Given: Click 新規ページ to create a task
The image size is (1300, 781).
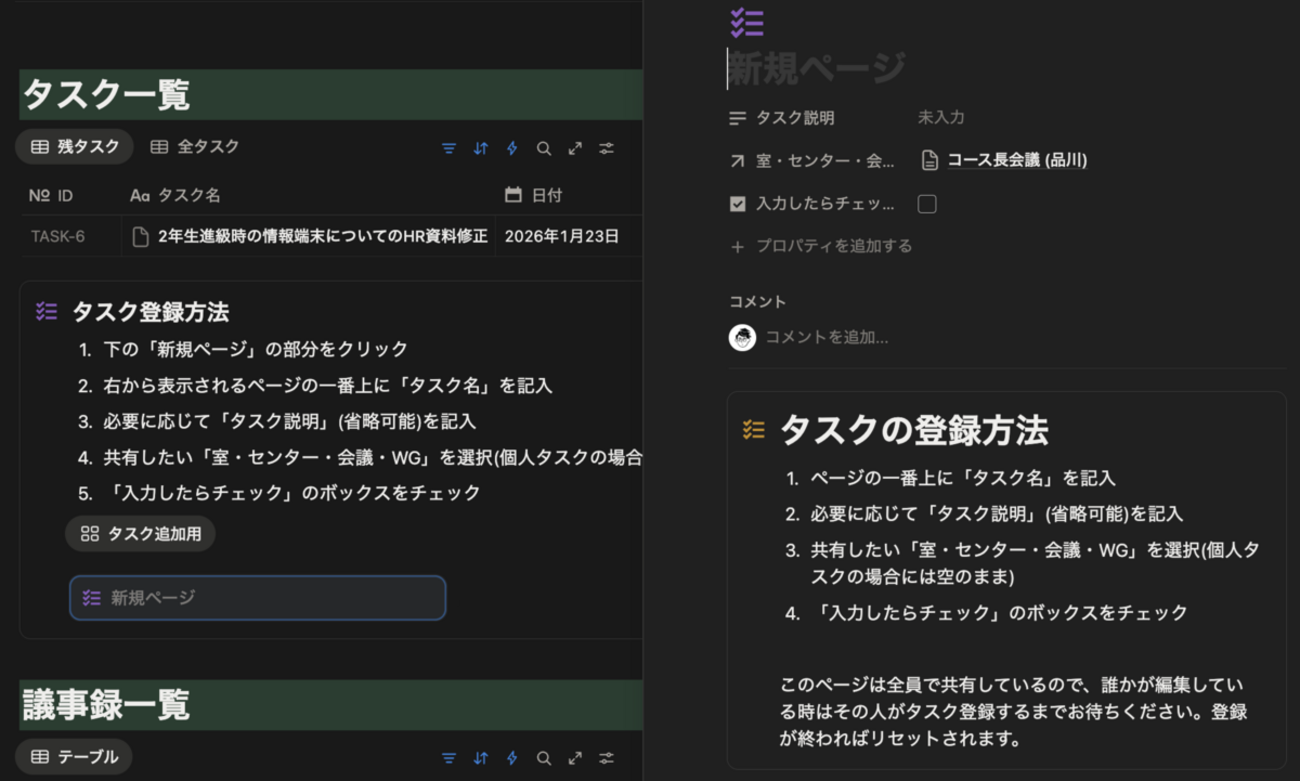Looking at the screenshot, I should click(x=150, y=598).
